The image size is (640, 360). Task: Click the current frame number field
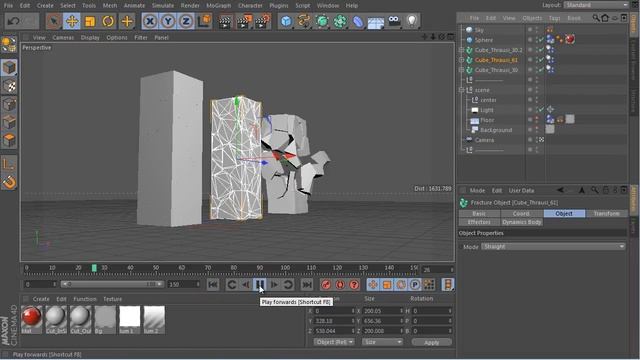(438, 270)
